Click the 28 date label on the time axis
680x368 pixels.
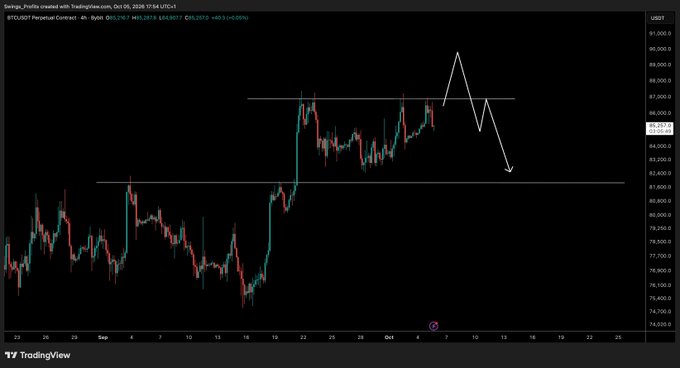pyautogui.click(x=360, y=337)
